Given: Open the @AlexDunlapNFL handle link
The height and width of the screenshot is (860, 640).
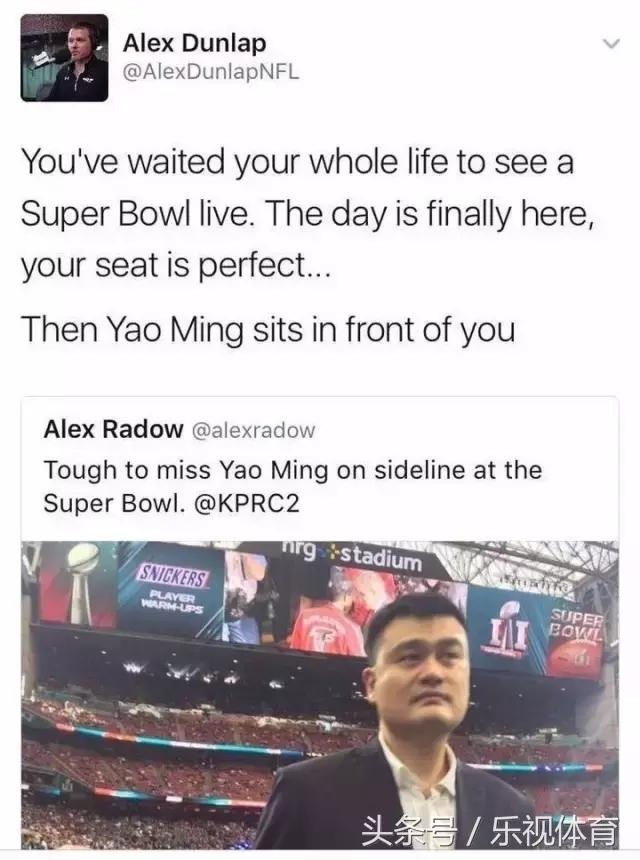Looking at the screenshot, I should [x=211, y=72].
